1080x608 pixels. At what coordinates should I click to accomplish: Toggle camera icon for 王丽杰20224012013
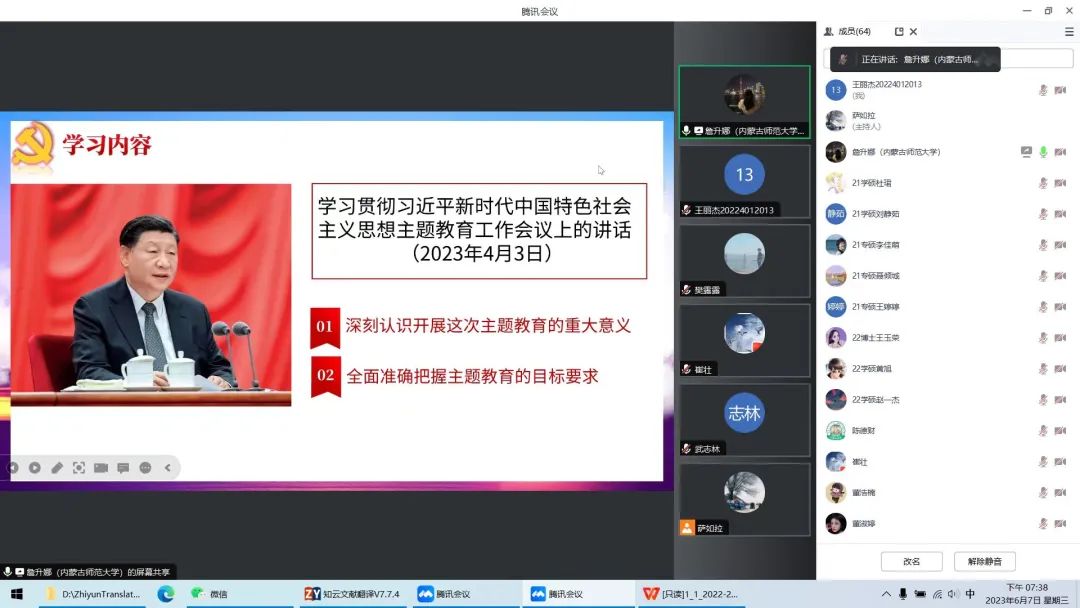point(1059,90)
